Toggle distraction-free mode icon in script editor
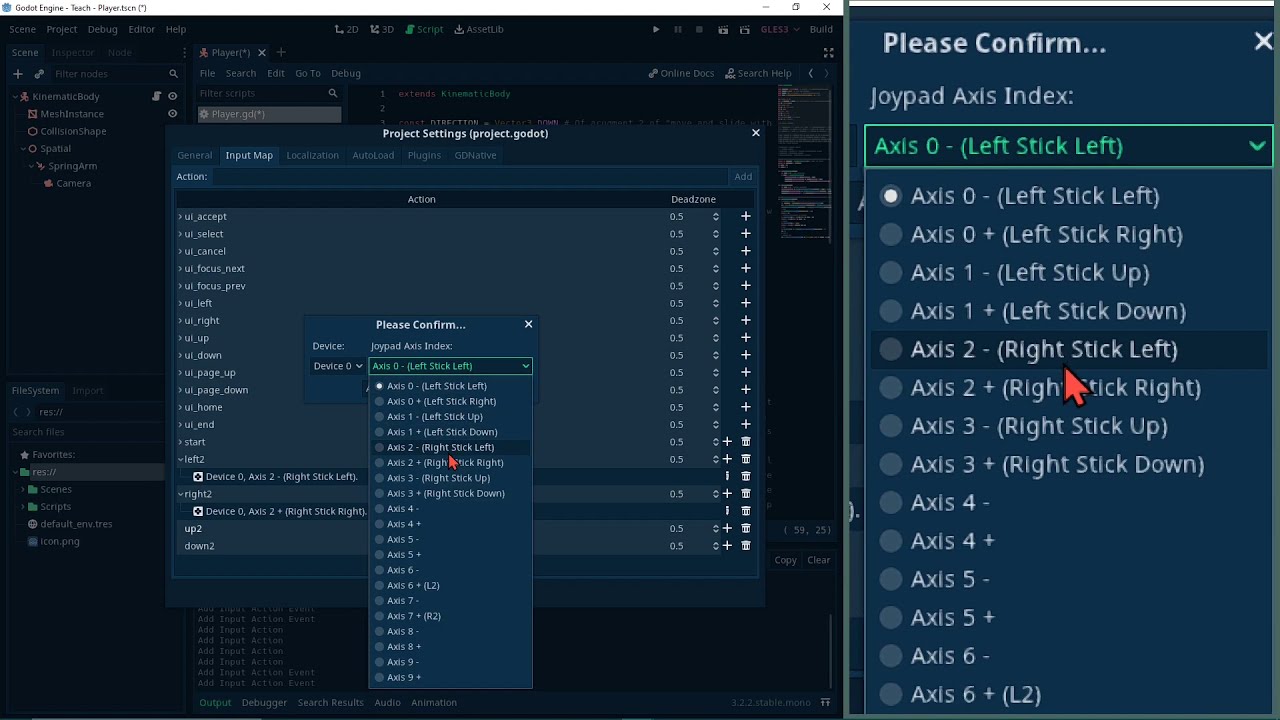This screenshot has width=1280, height=720. click(828, 53)
